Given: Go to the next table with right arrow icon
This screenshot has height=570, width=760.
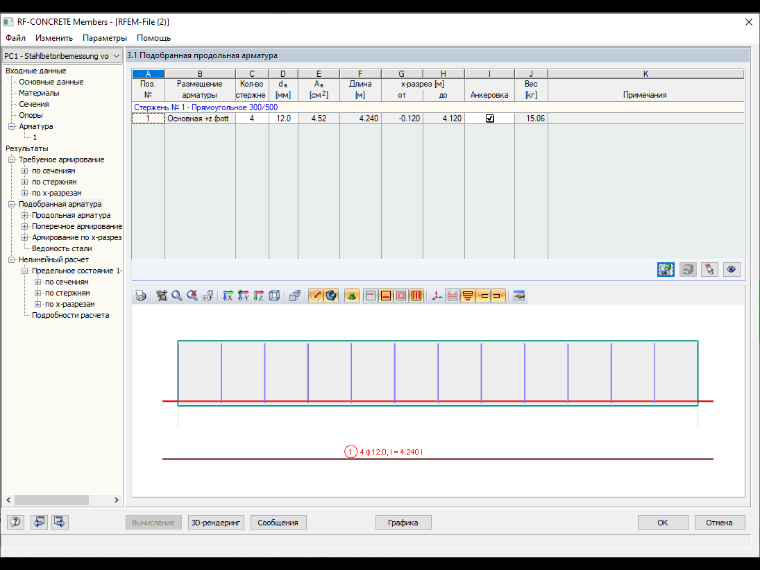Looking at the screenshot, I should pyautogui.click(x=60, y=522).
